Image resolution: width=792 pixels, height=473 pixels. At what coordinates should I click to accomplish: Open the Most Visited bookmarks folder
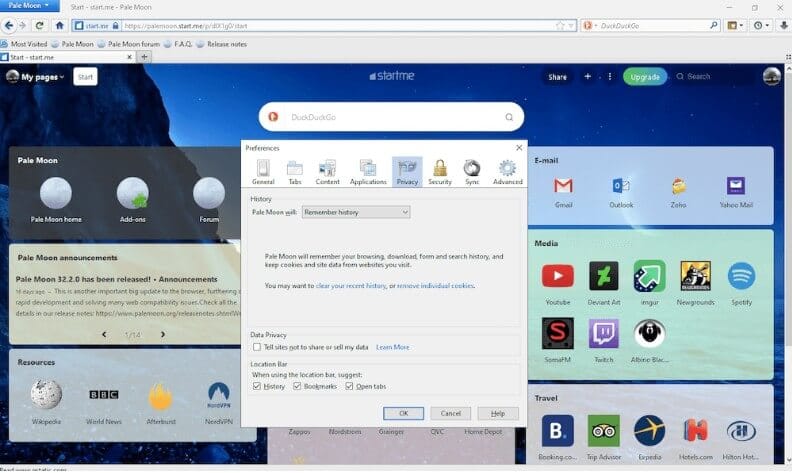click(24, 44)
